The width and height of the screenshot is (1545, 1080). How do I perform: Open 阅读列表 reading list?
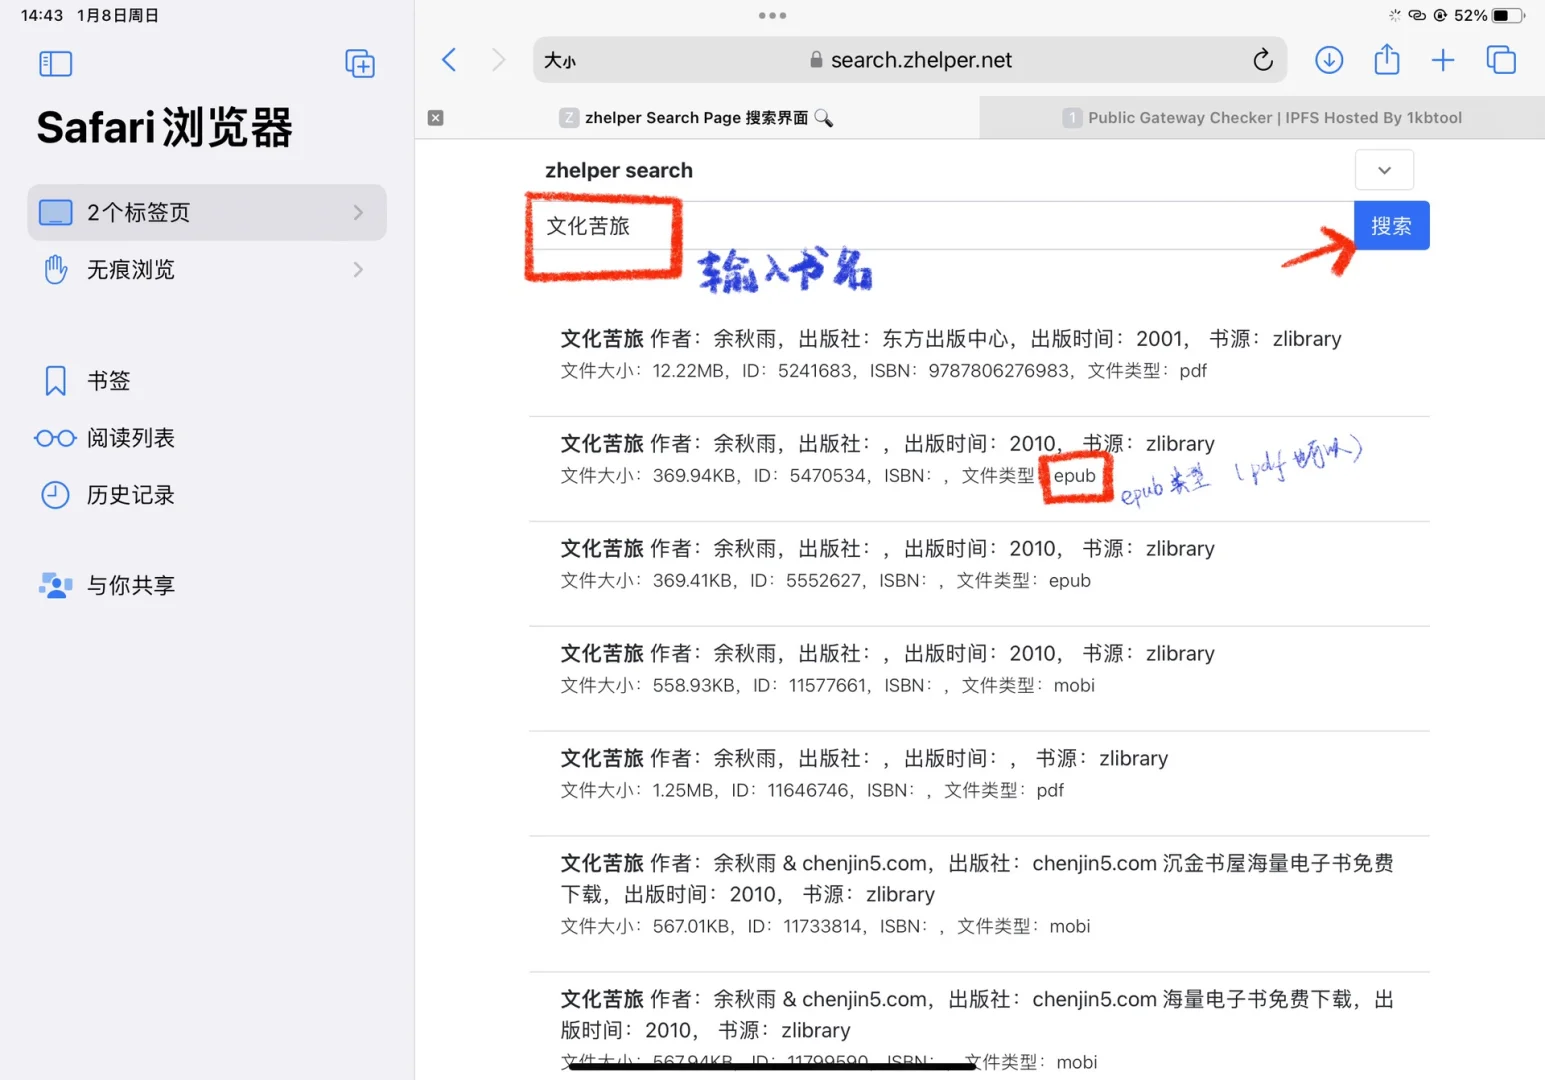click(207, 438)
